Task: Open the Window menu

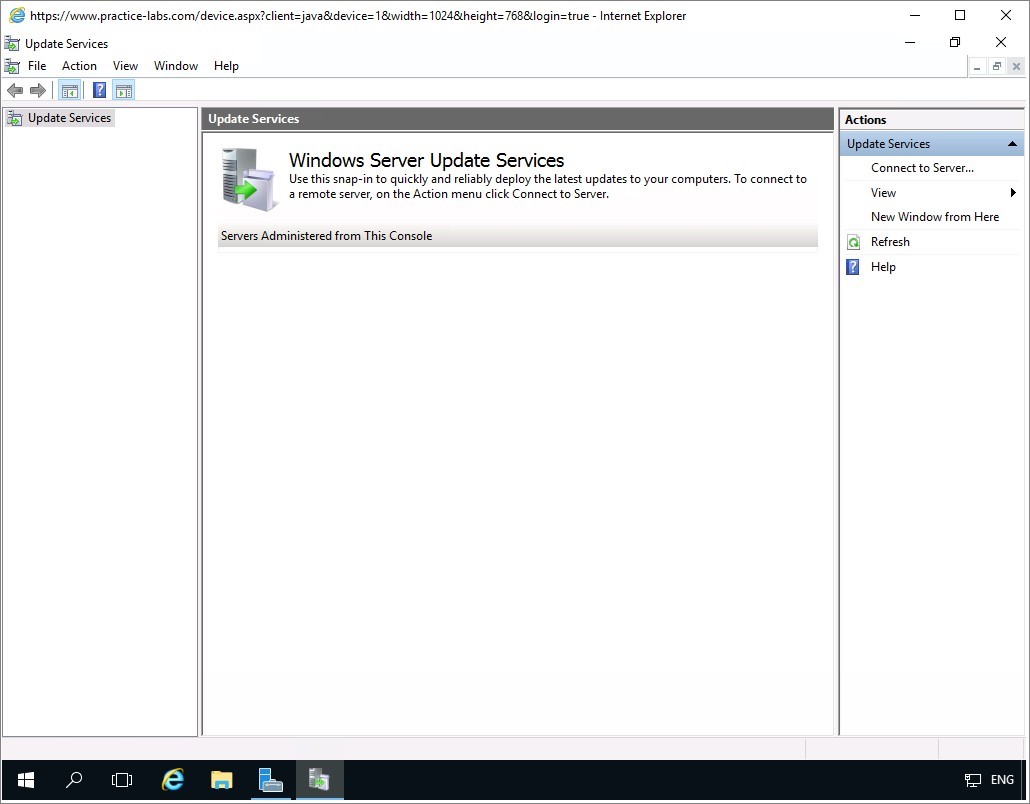Action: tap(175, 66)
